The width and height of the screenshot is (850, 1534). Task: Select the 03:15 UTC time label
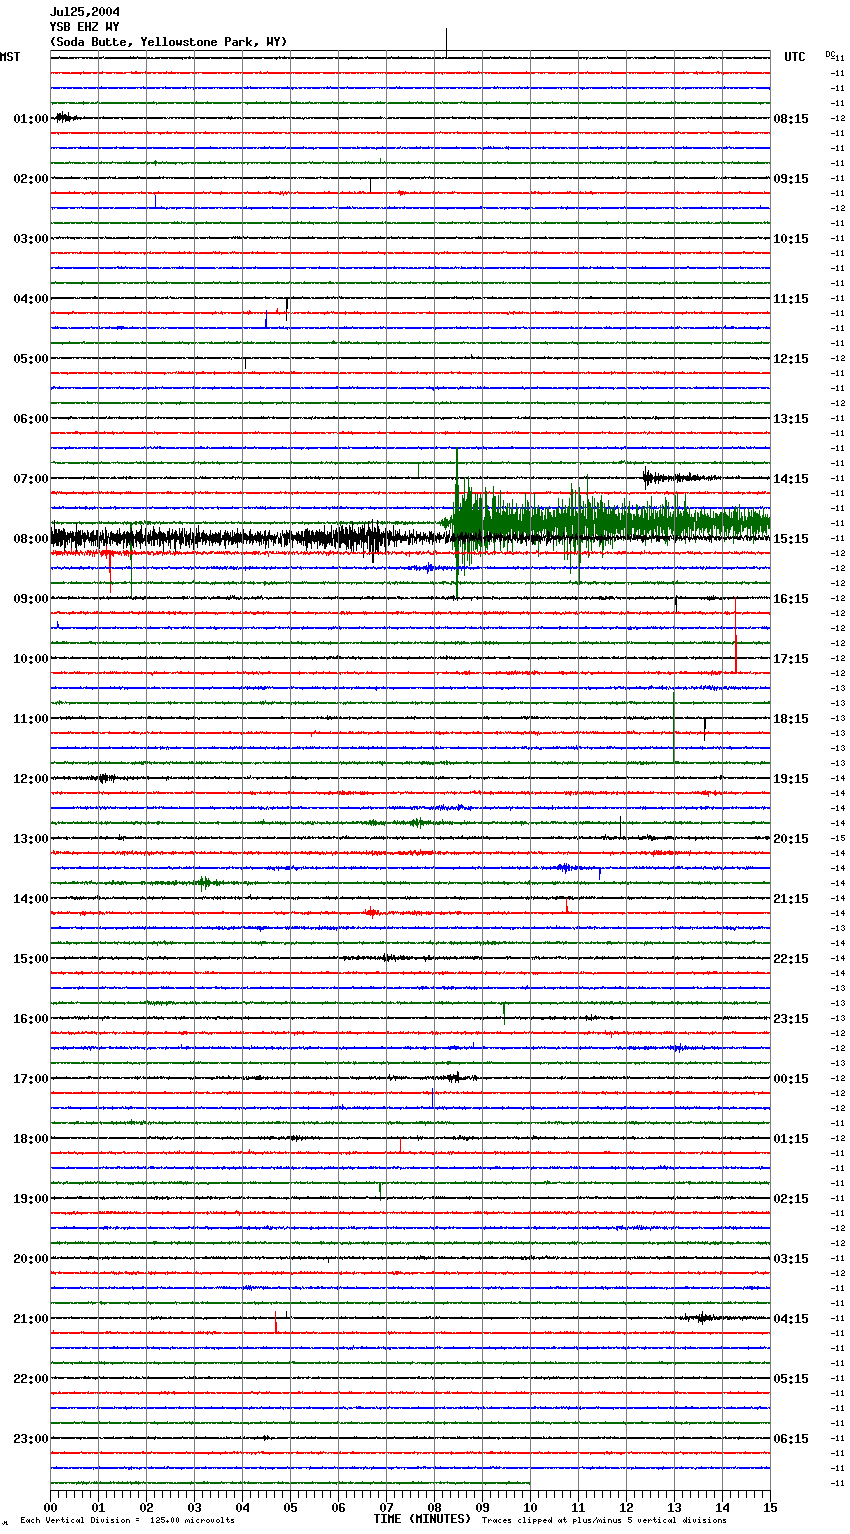pos(791,1259)
